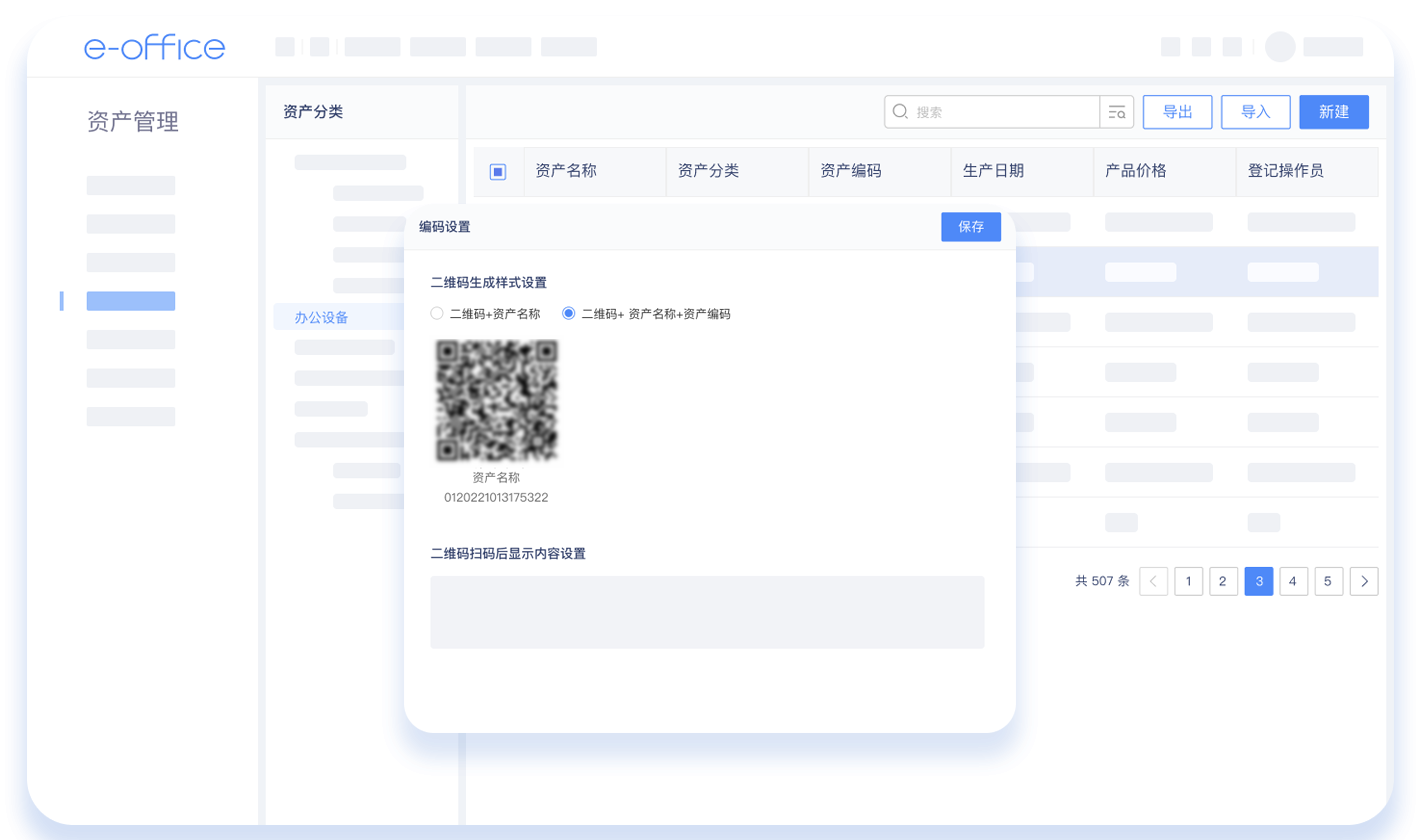The width and height of the screenshot is (1420, 840).
Task: Click the e-office logo
Action: point(155,47)
